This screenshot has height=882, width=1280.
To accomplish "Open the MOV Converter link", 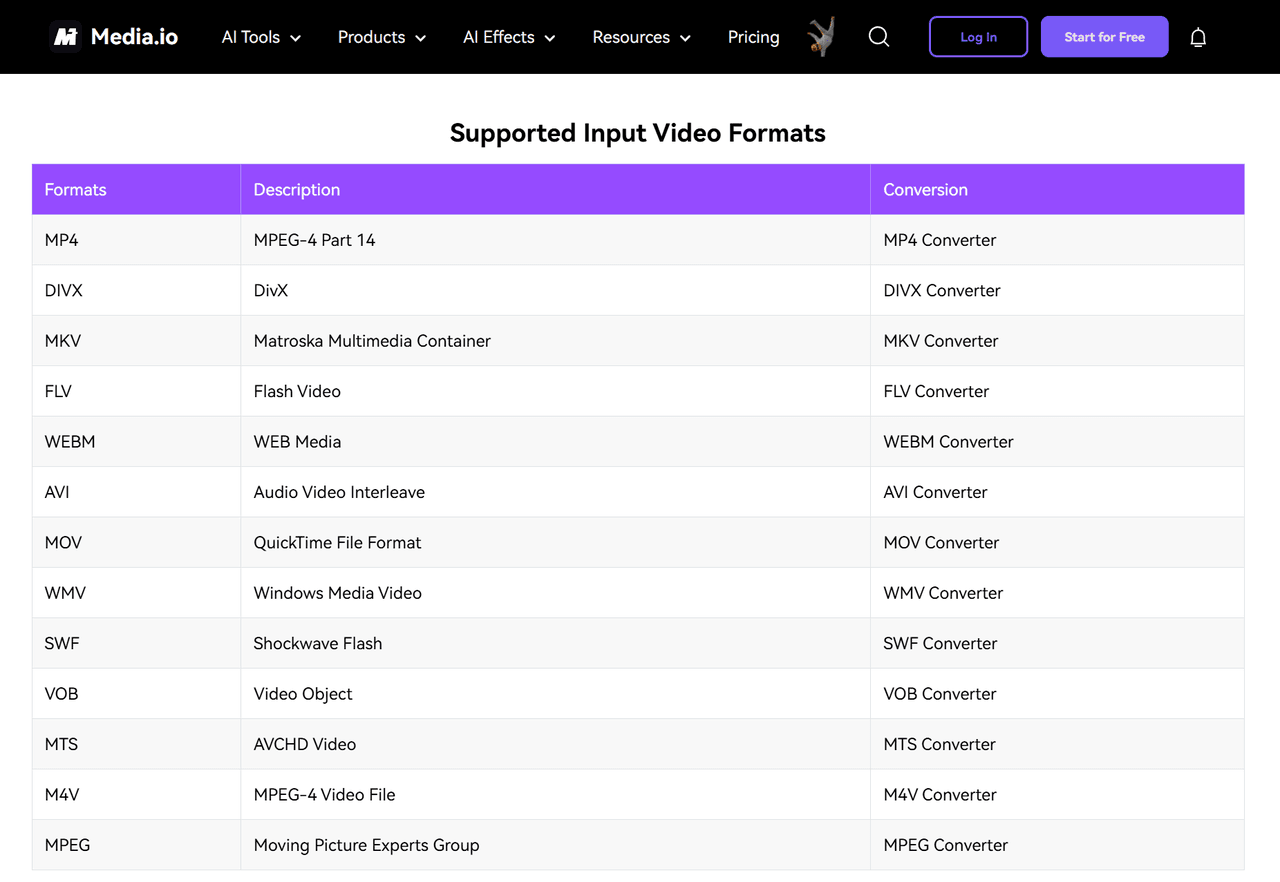I will (941, 543).
